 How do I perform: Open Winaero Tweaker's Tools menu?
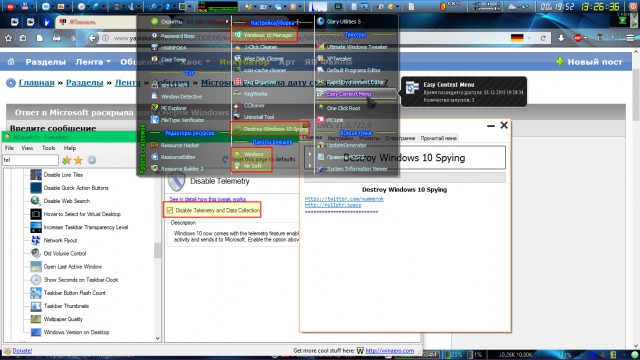click(x=49, y=148)
